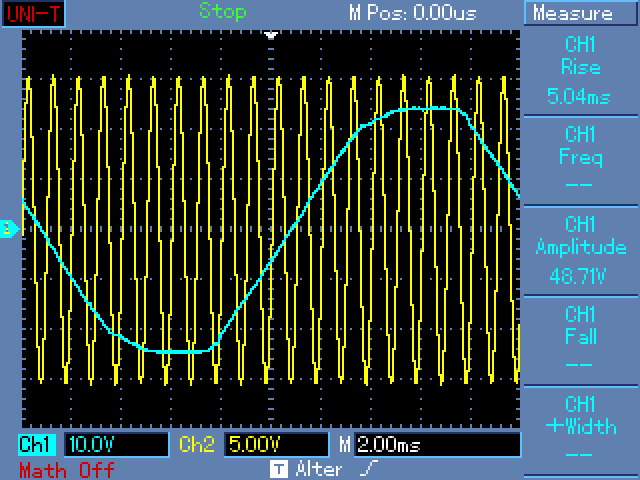
Task: Click the trigger position arrow at the top of the grid
Action: coord(271,35)
